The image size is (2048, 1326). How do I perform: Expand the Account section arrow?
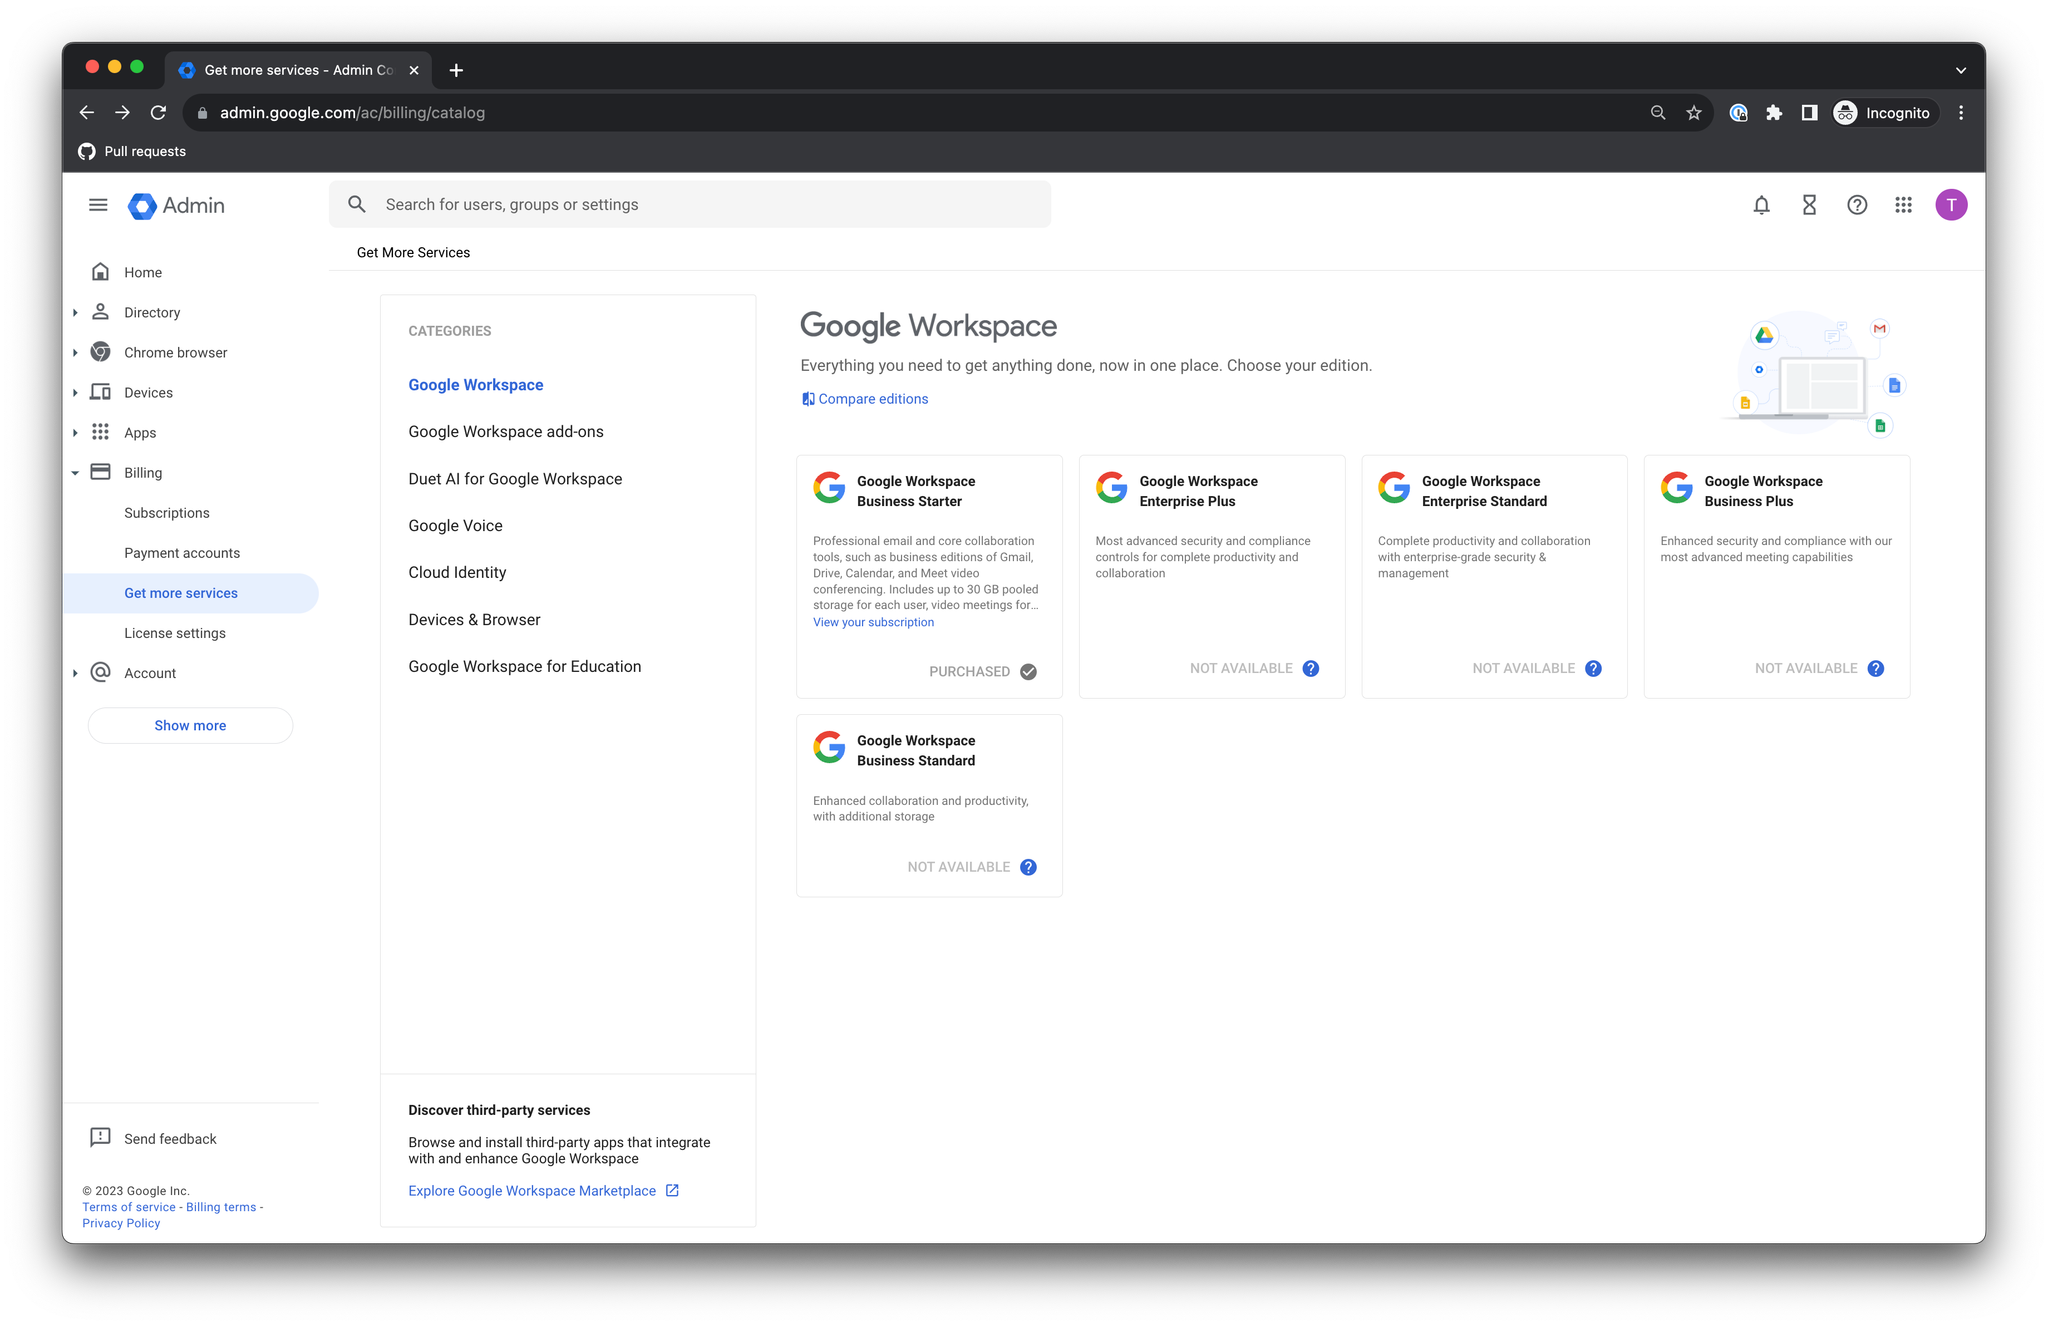(75, 673)
